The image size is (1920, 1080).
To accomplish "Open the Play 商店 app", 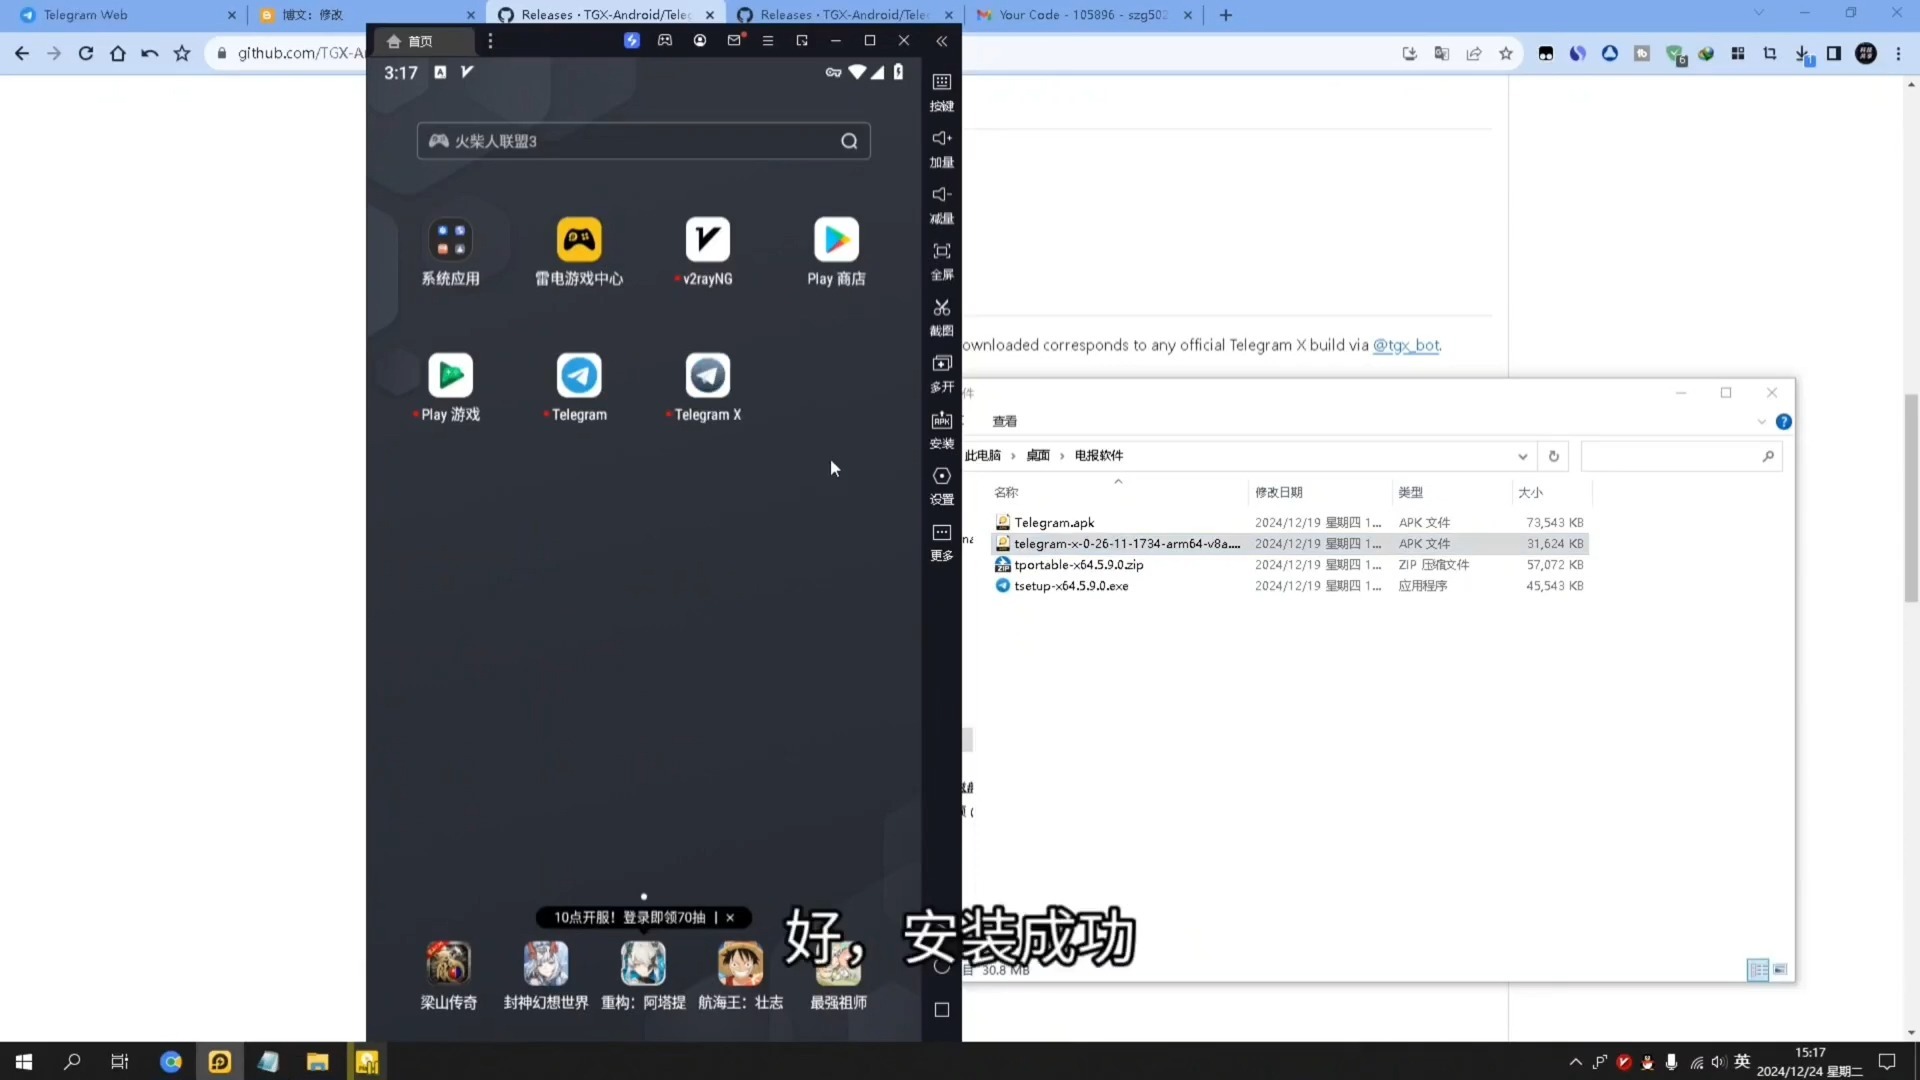I will pos(836,240).
